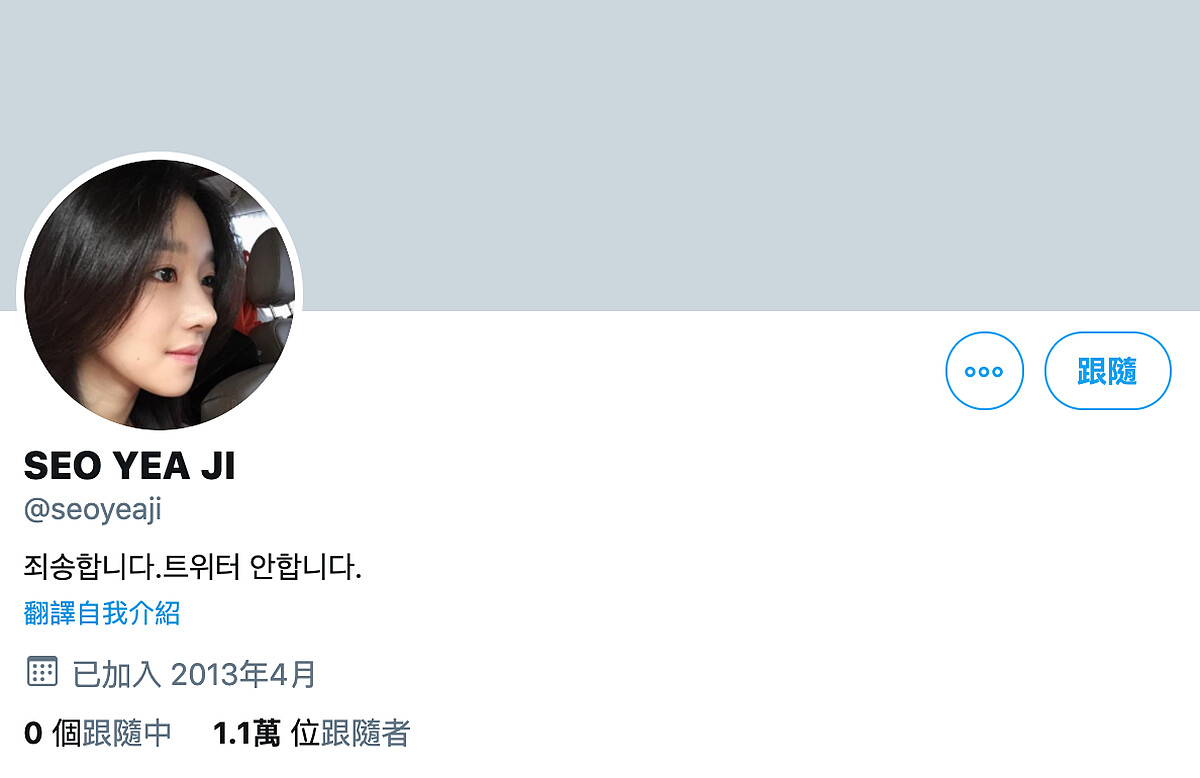The height and width of the screenshot is (778, 1200).
Task: Open the three-dot more options menu
Action: (x=984, y=371)
